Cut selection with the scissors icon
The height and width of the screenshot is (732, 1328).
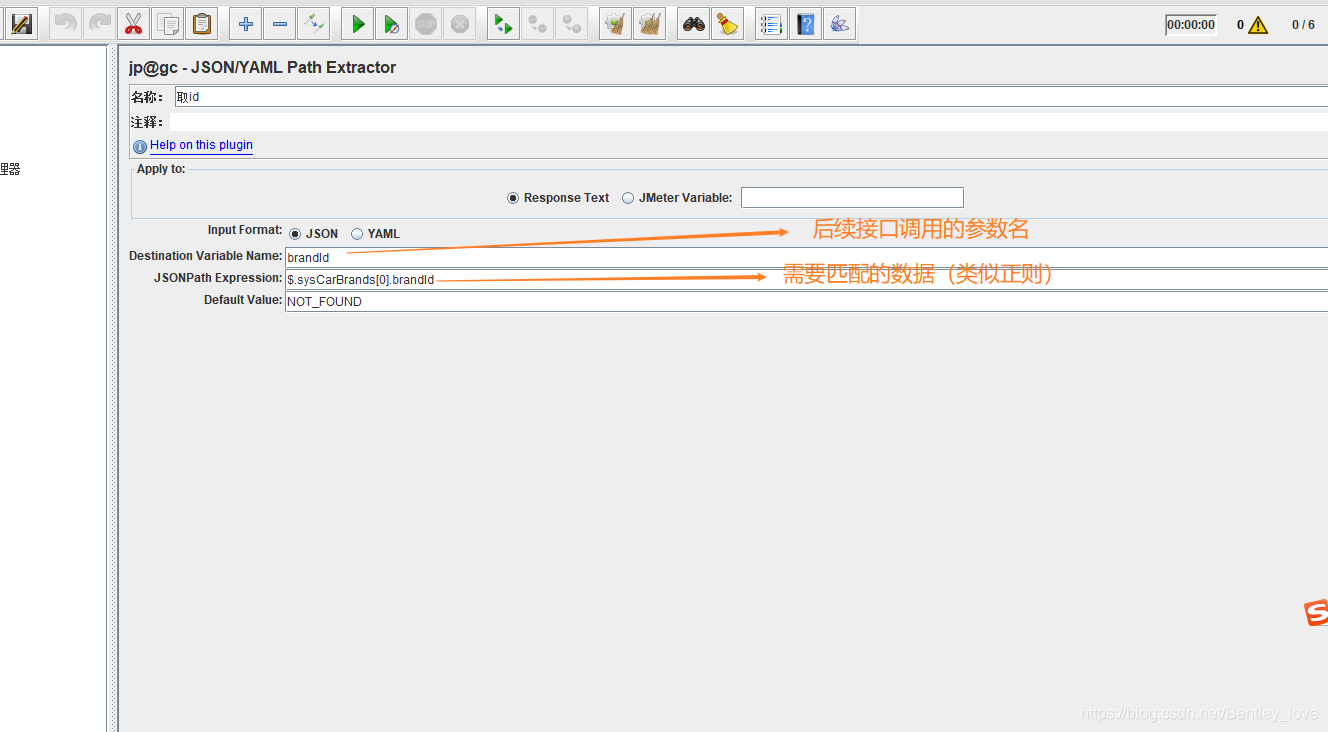point(134,24)
